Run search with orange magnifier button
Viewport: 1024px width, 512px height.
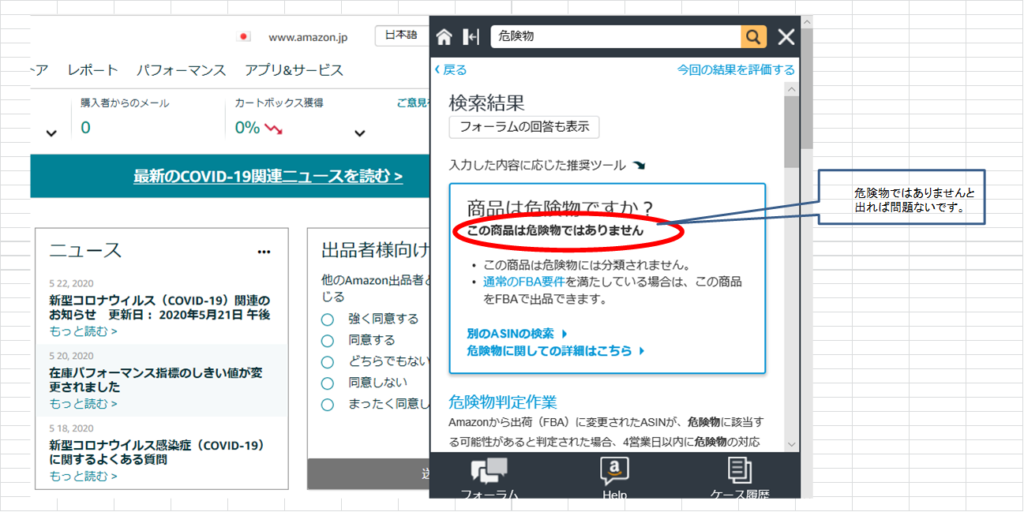coord(753,37)
